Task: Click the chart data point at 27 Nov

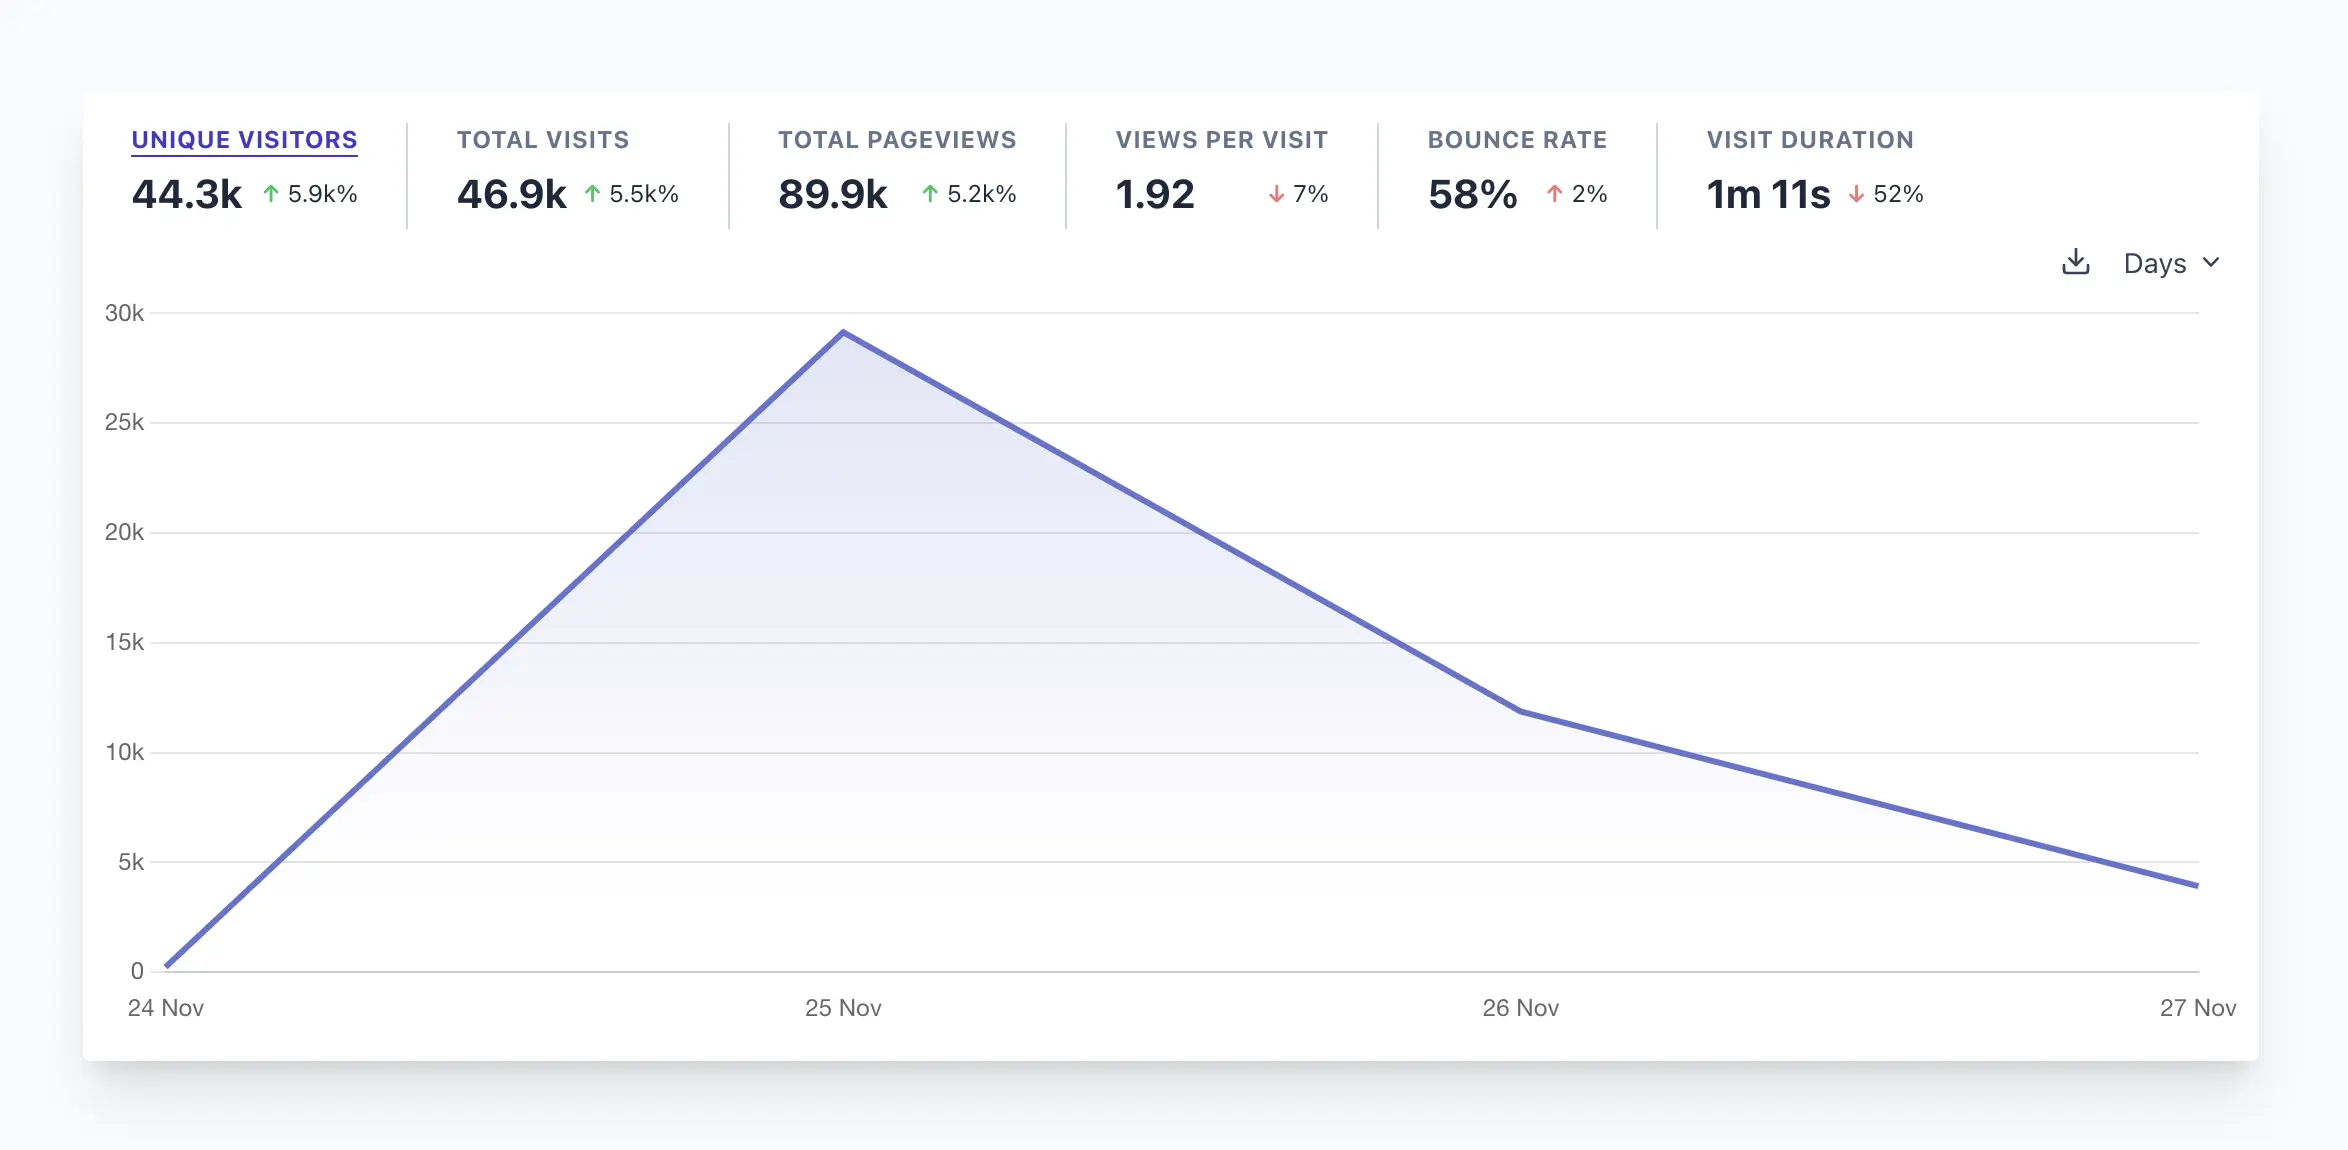Action: [2197, 885]
